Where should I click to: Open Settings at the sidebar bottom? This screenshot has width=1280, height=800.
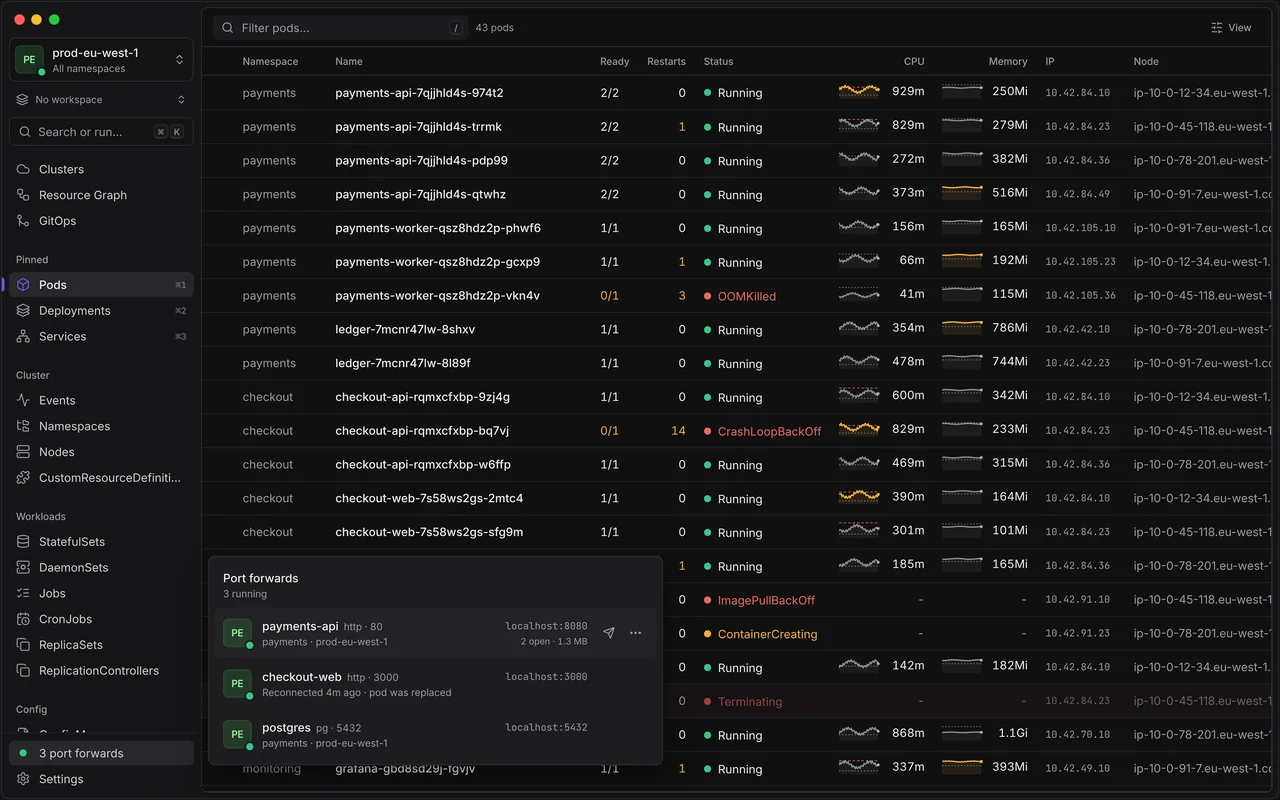click(101, 779)
